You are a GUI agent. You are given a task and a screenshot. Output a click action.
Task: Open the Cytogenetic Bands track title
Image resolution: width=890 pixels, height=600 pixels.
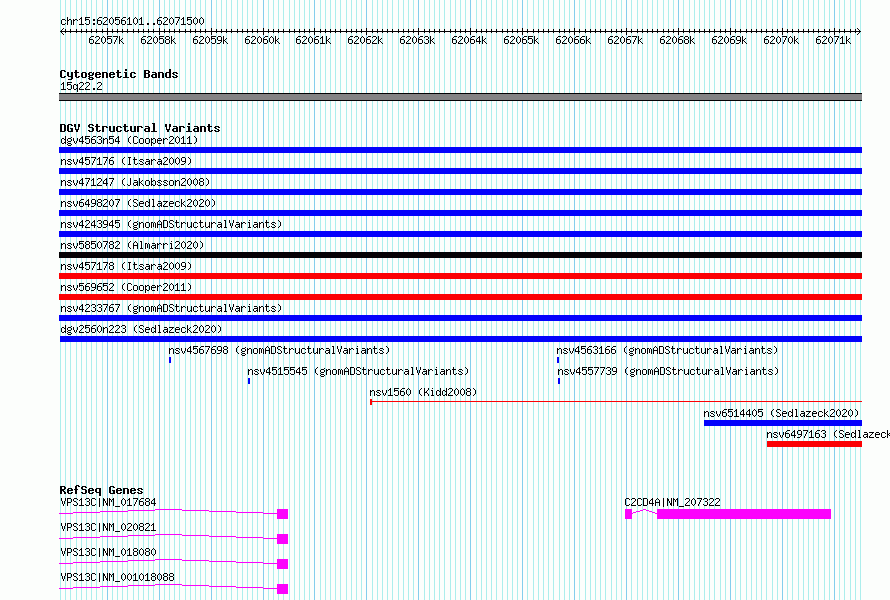(119, 74)
